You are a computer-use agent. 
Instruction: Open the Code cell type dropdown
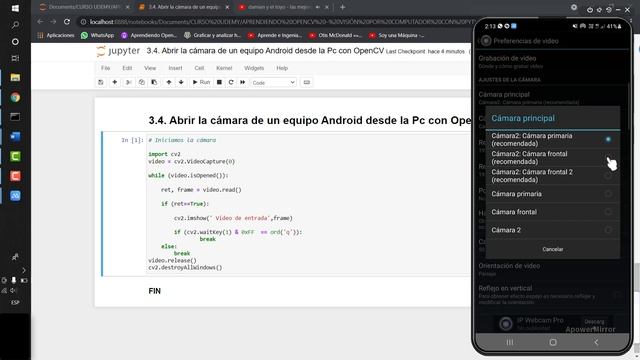tap(273, 82)
